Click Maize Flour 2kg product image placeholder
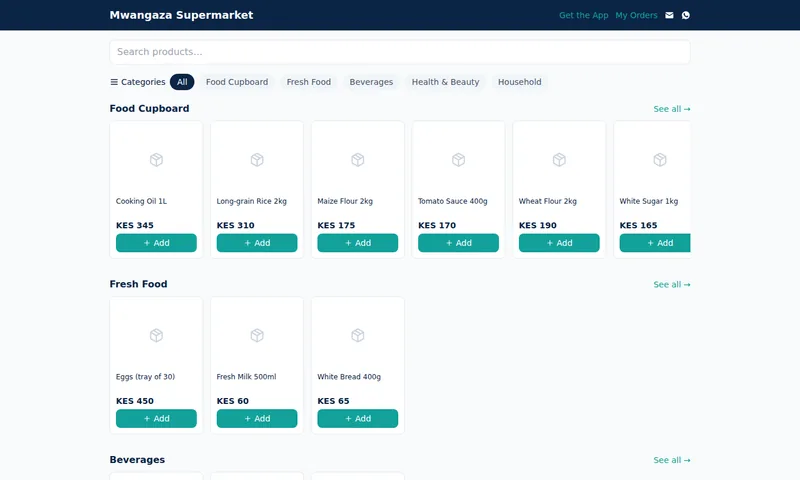800x480 pixels. pos(358,160)
